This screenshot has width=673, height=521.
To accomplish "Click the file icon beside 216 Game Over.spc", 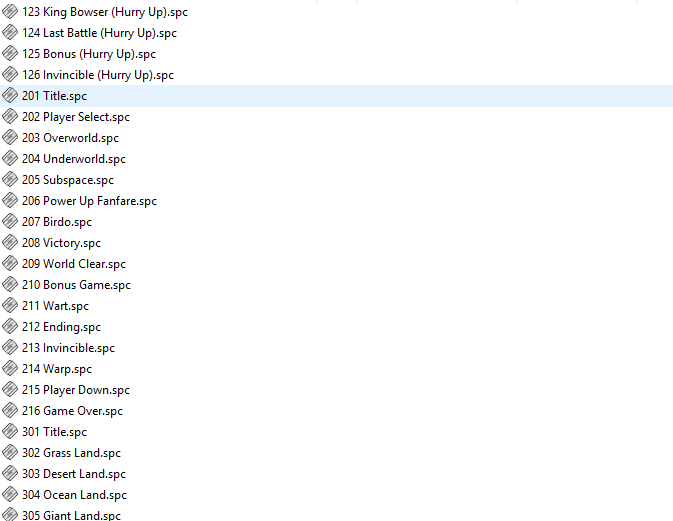I will point(10,411).
